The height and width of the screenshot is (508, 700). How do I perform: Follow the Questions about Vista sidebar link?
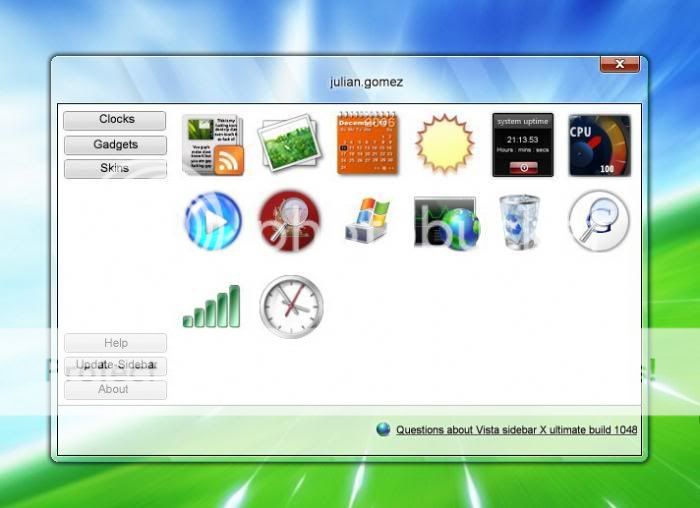pos(516,430)
